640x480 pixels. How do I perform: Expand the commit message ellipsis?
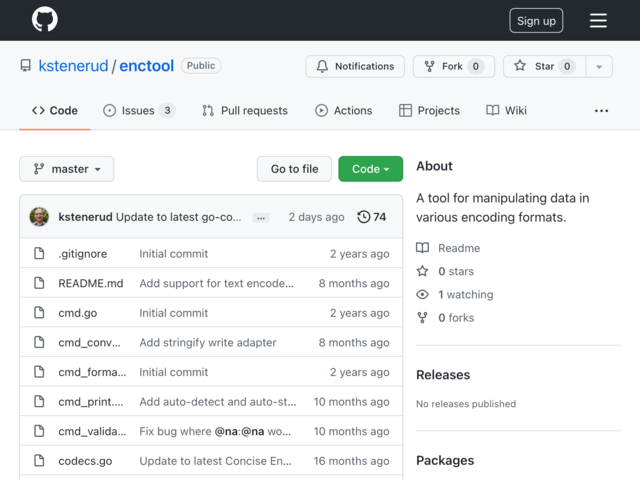pos(261,218)
